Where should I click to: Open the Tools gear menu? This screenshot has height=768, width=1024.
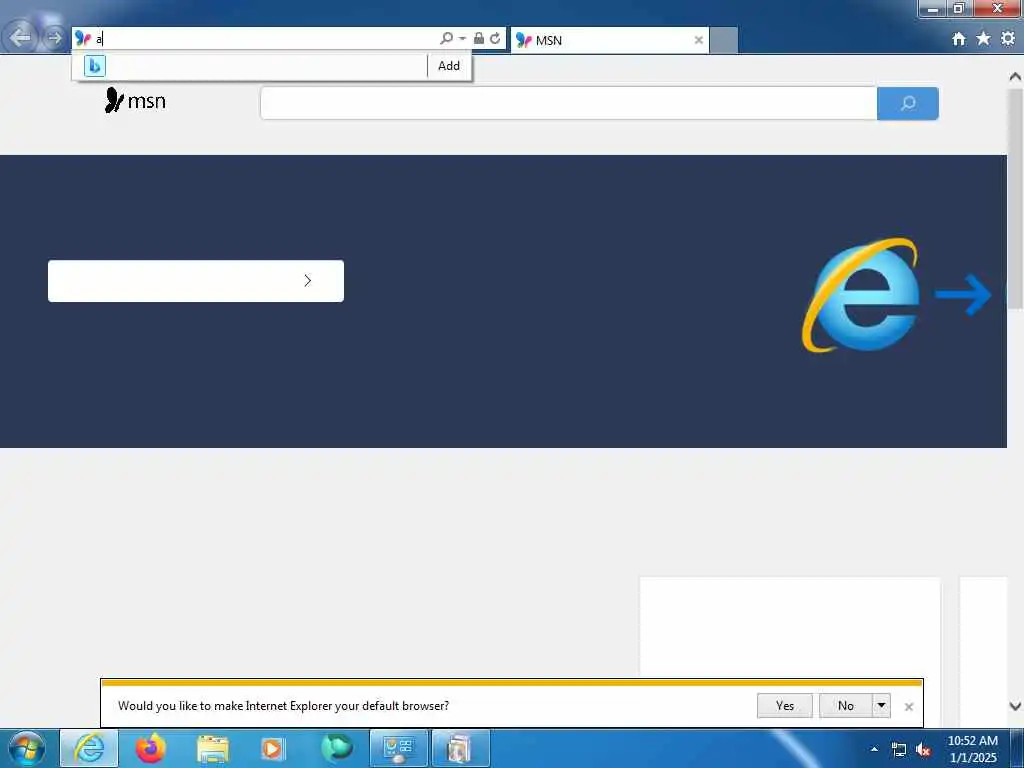point(1008,39)
